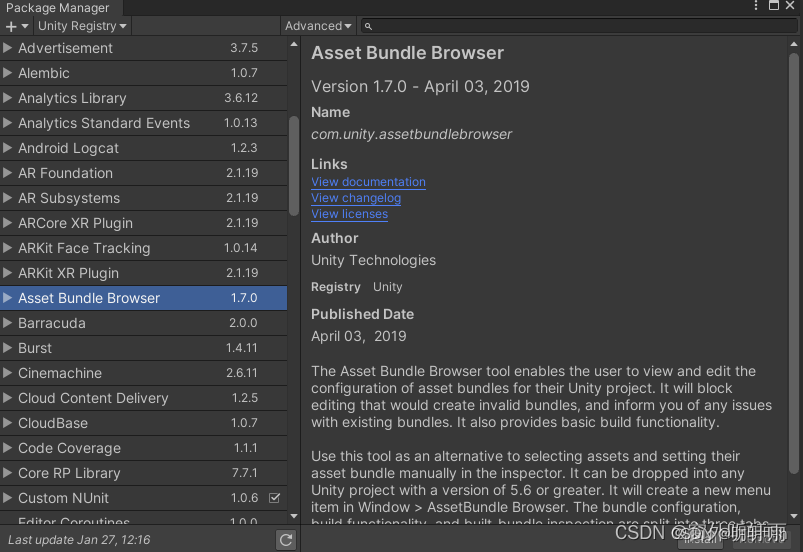This screenshot has height=552, width=803.
Task: Select the CloudBase package name
Action: pyautogui.click(x=53, y=423)
